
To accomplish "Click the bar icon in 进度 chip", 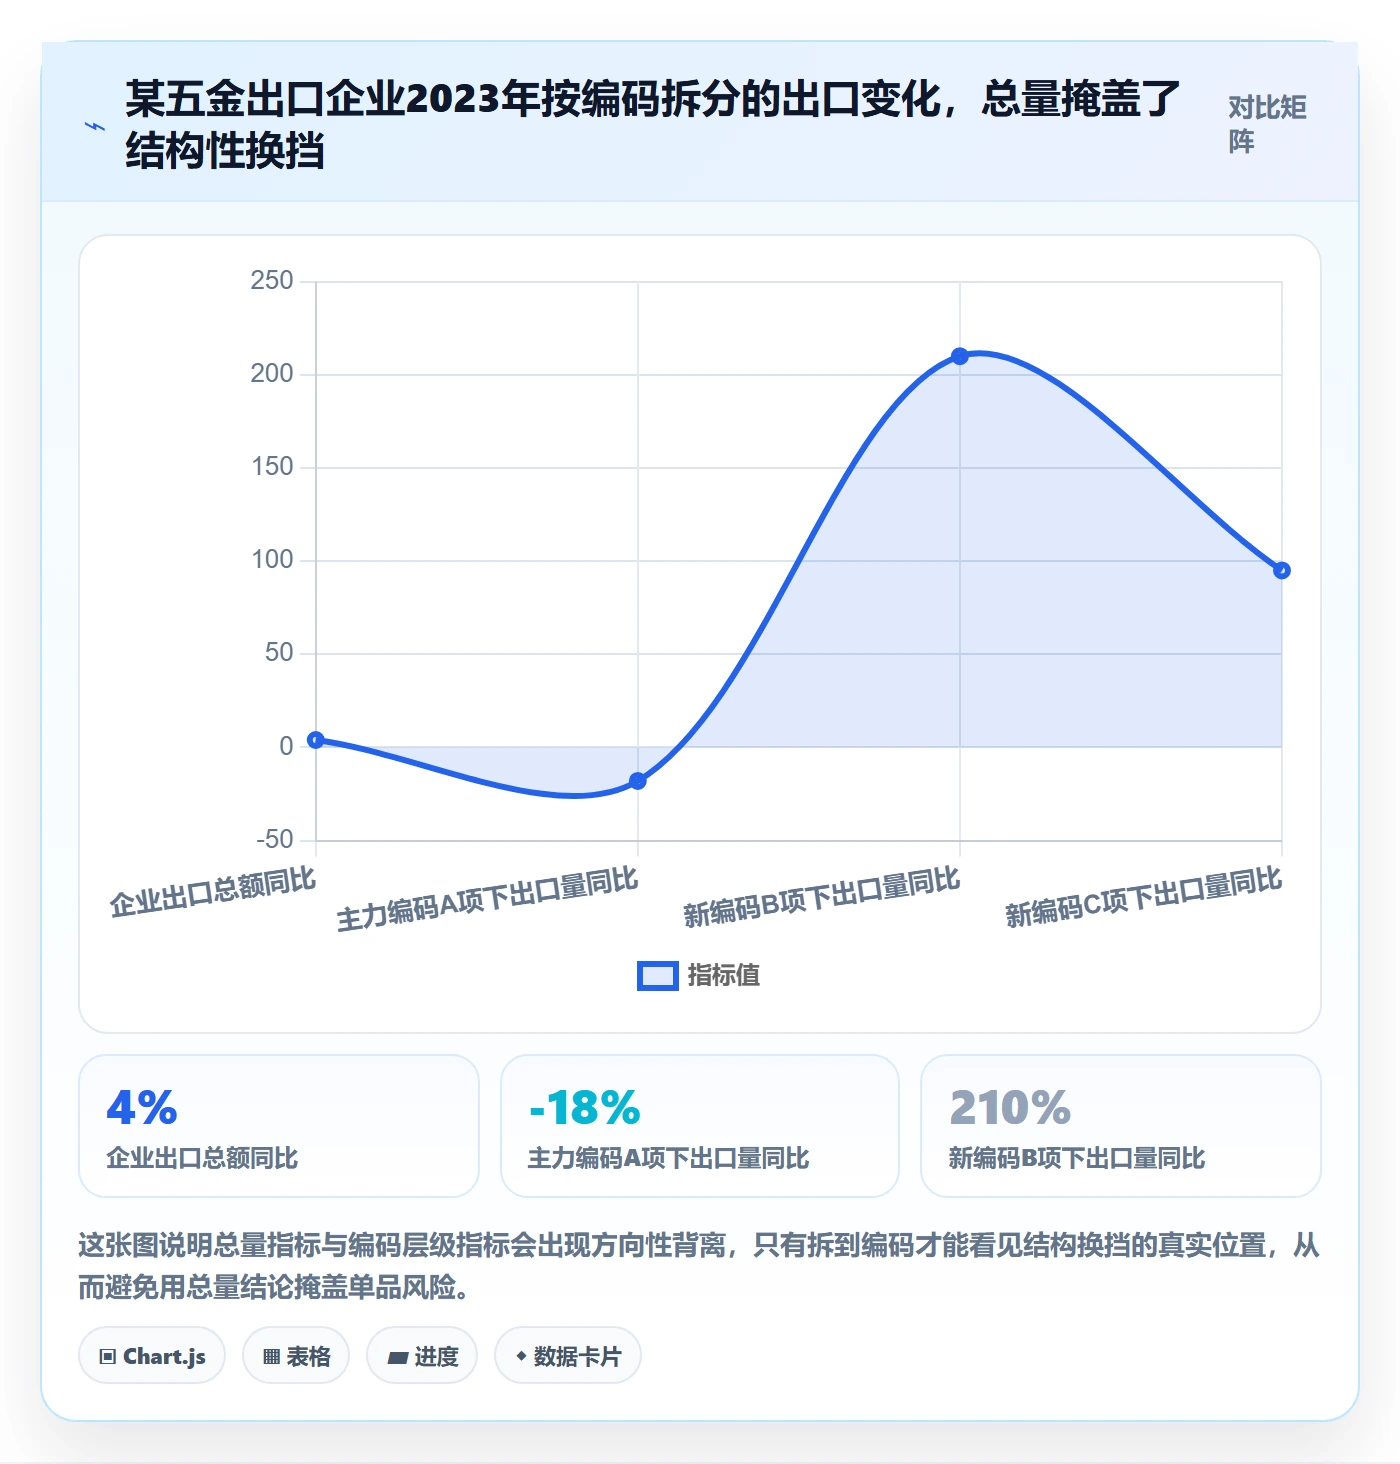I will 398,1357.
